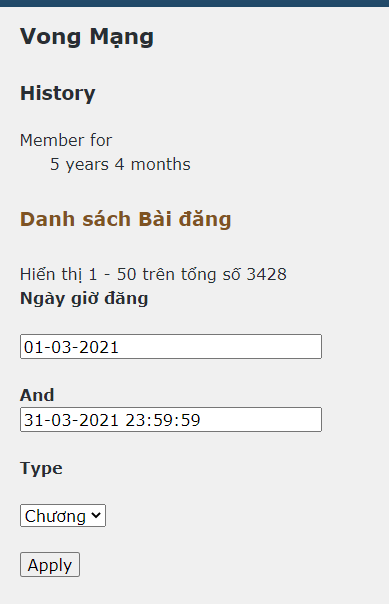Click the Vong Mạng username heading
Image resolution: width=389 pixels, height=604 pixels.
pyautogui.click(x=87, y=37)
